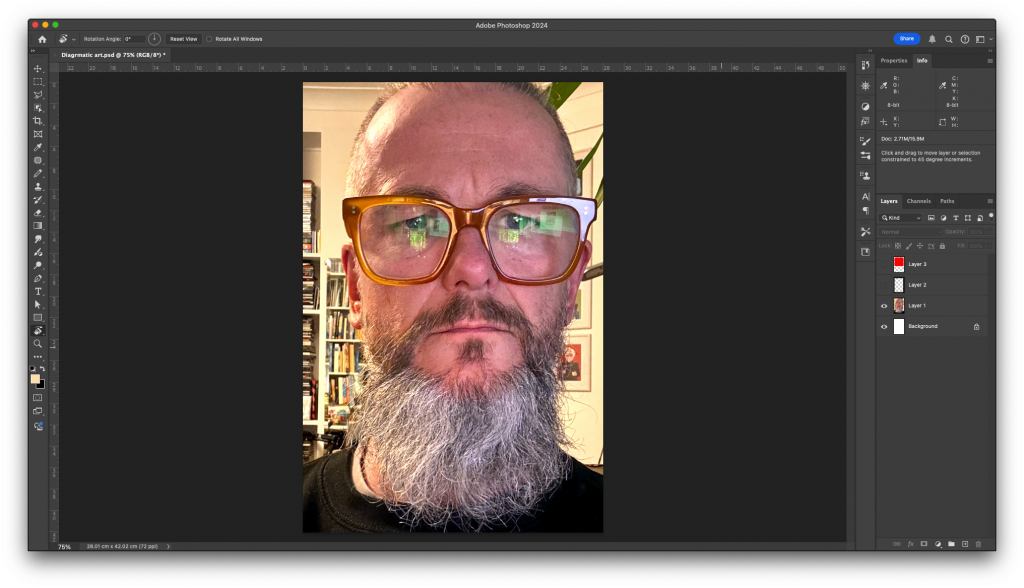Open the notifications bell icon
Image resolution: width=1024 pixels, height=588 pixels.
(x=932, y=39)
